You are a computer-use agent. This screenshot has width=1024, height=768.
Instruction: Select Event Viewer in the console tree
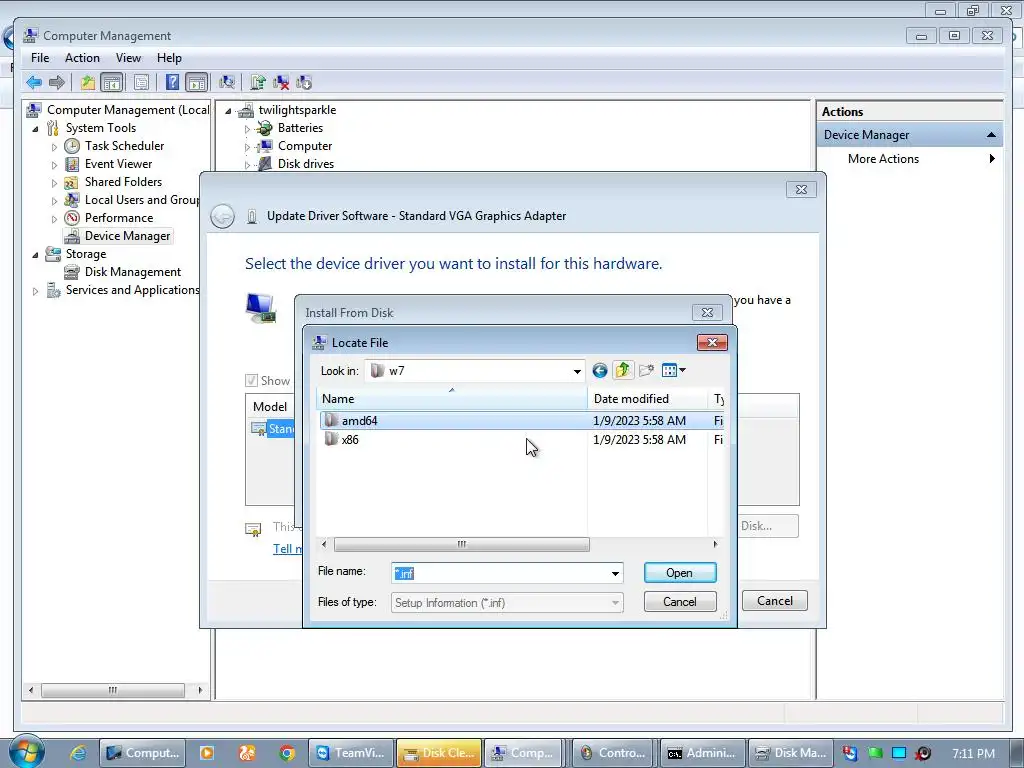click(118, 164)
